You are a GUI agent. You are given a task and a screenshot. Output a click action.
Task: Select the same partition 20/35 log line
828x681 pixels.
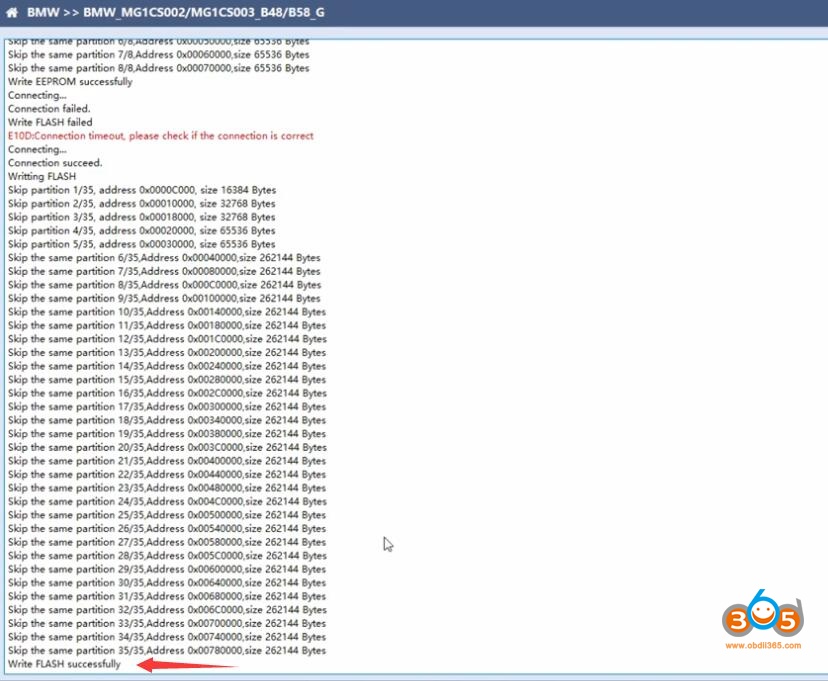click(167, 448)
